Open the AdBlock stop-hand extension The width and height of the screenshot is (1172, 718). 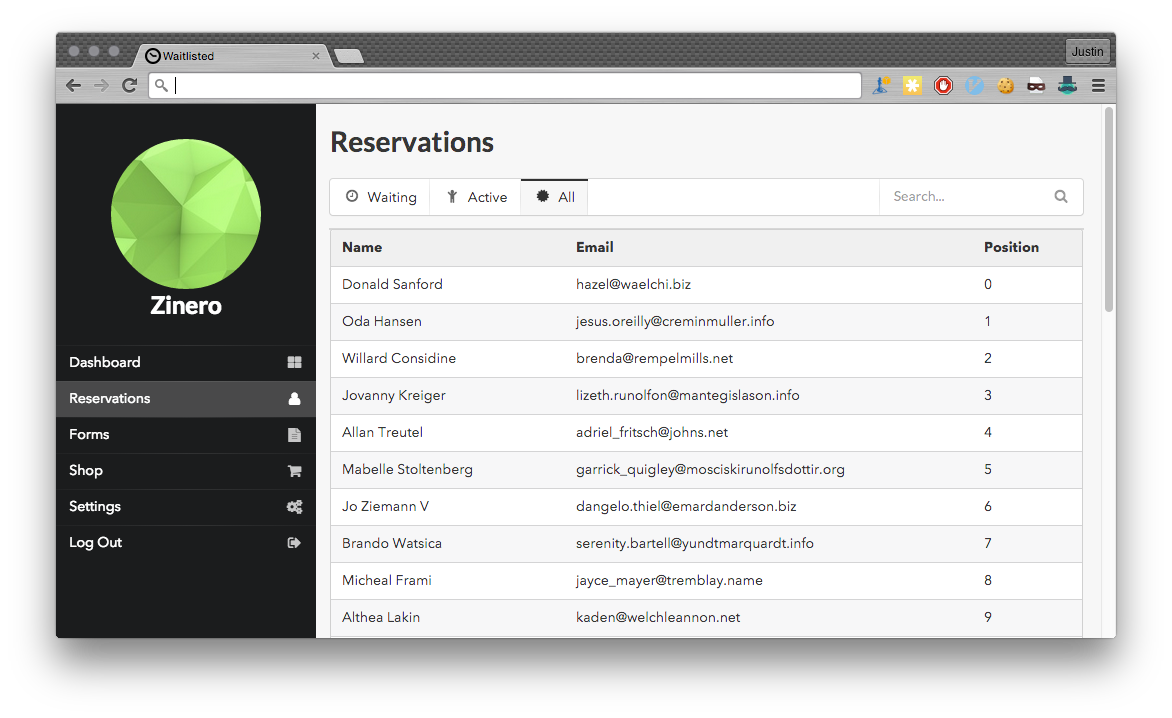click(943, 85)
